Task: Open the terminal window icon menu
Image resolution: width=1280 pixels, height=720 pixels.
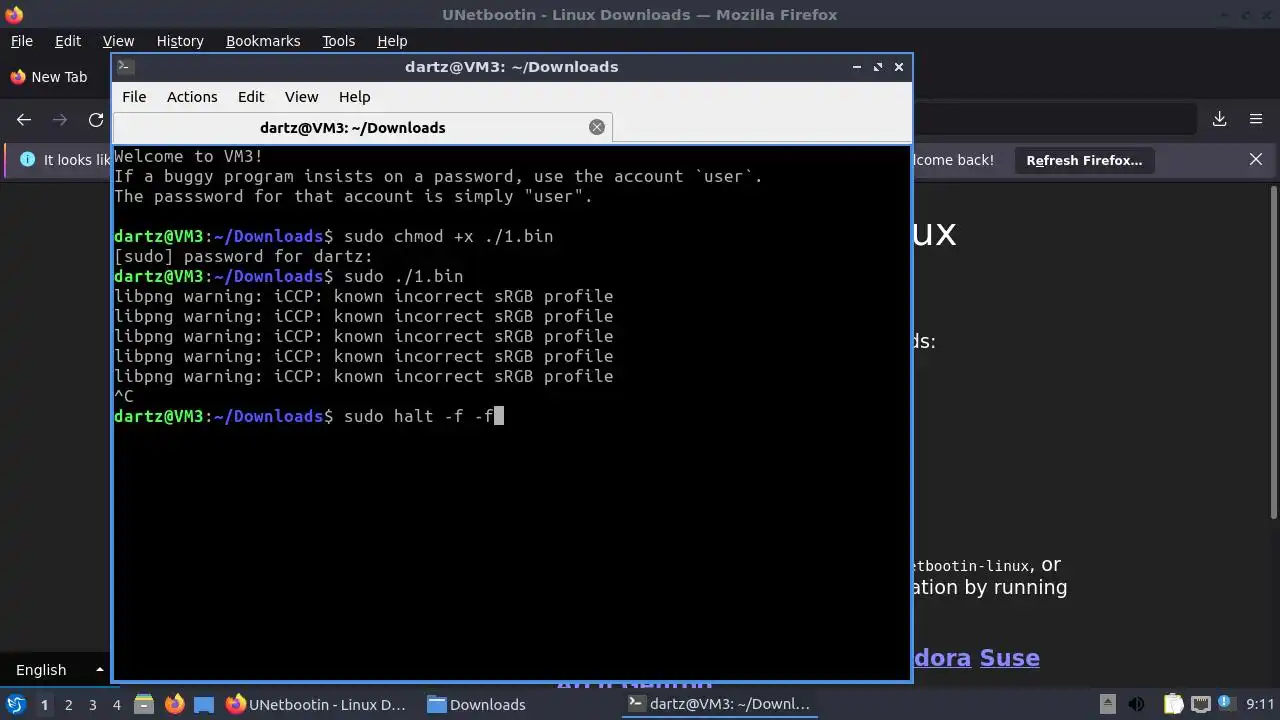Action: 125,67
